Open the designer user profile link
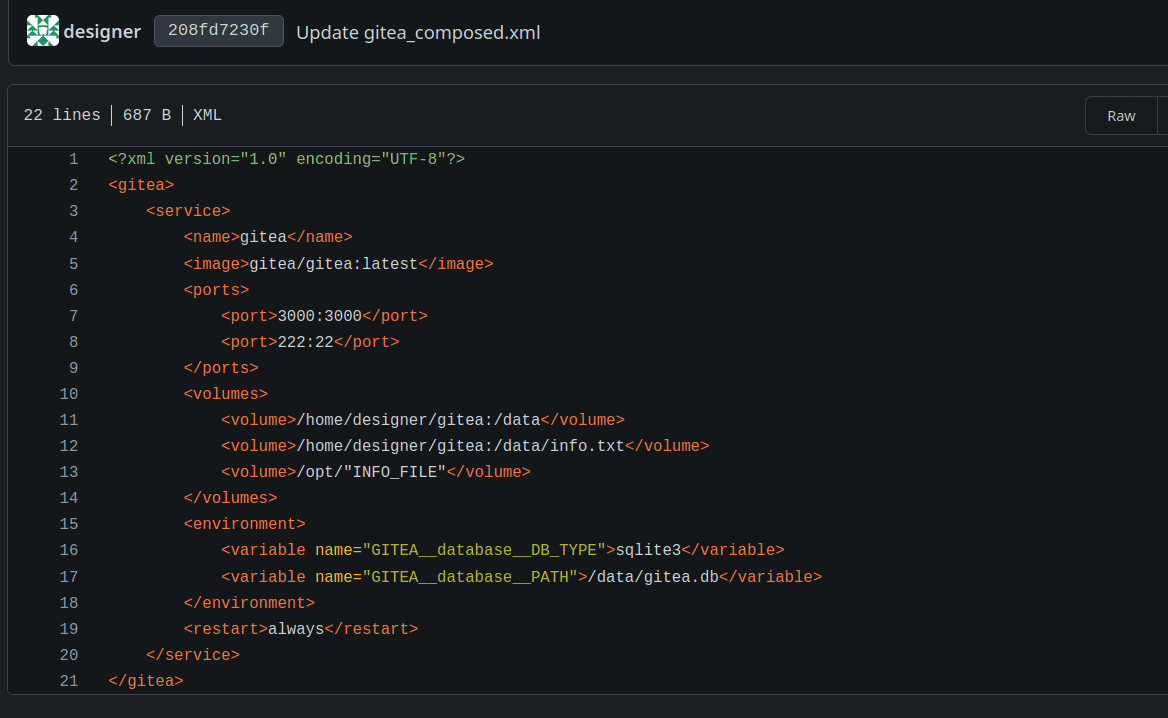Viewport: 1168px width, 718px height. tap(102, 32)
